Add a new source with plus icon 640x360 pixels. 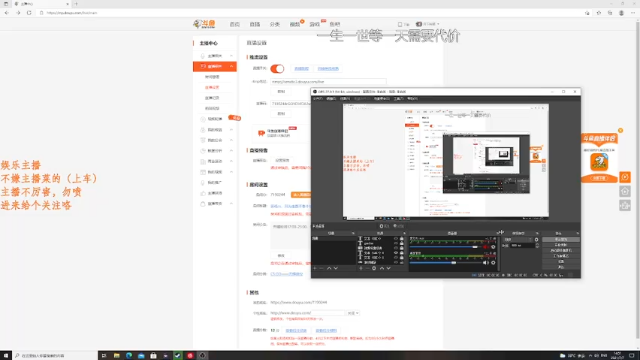(361, 268)
